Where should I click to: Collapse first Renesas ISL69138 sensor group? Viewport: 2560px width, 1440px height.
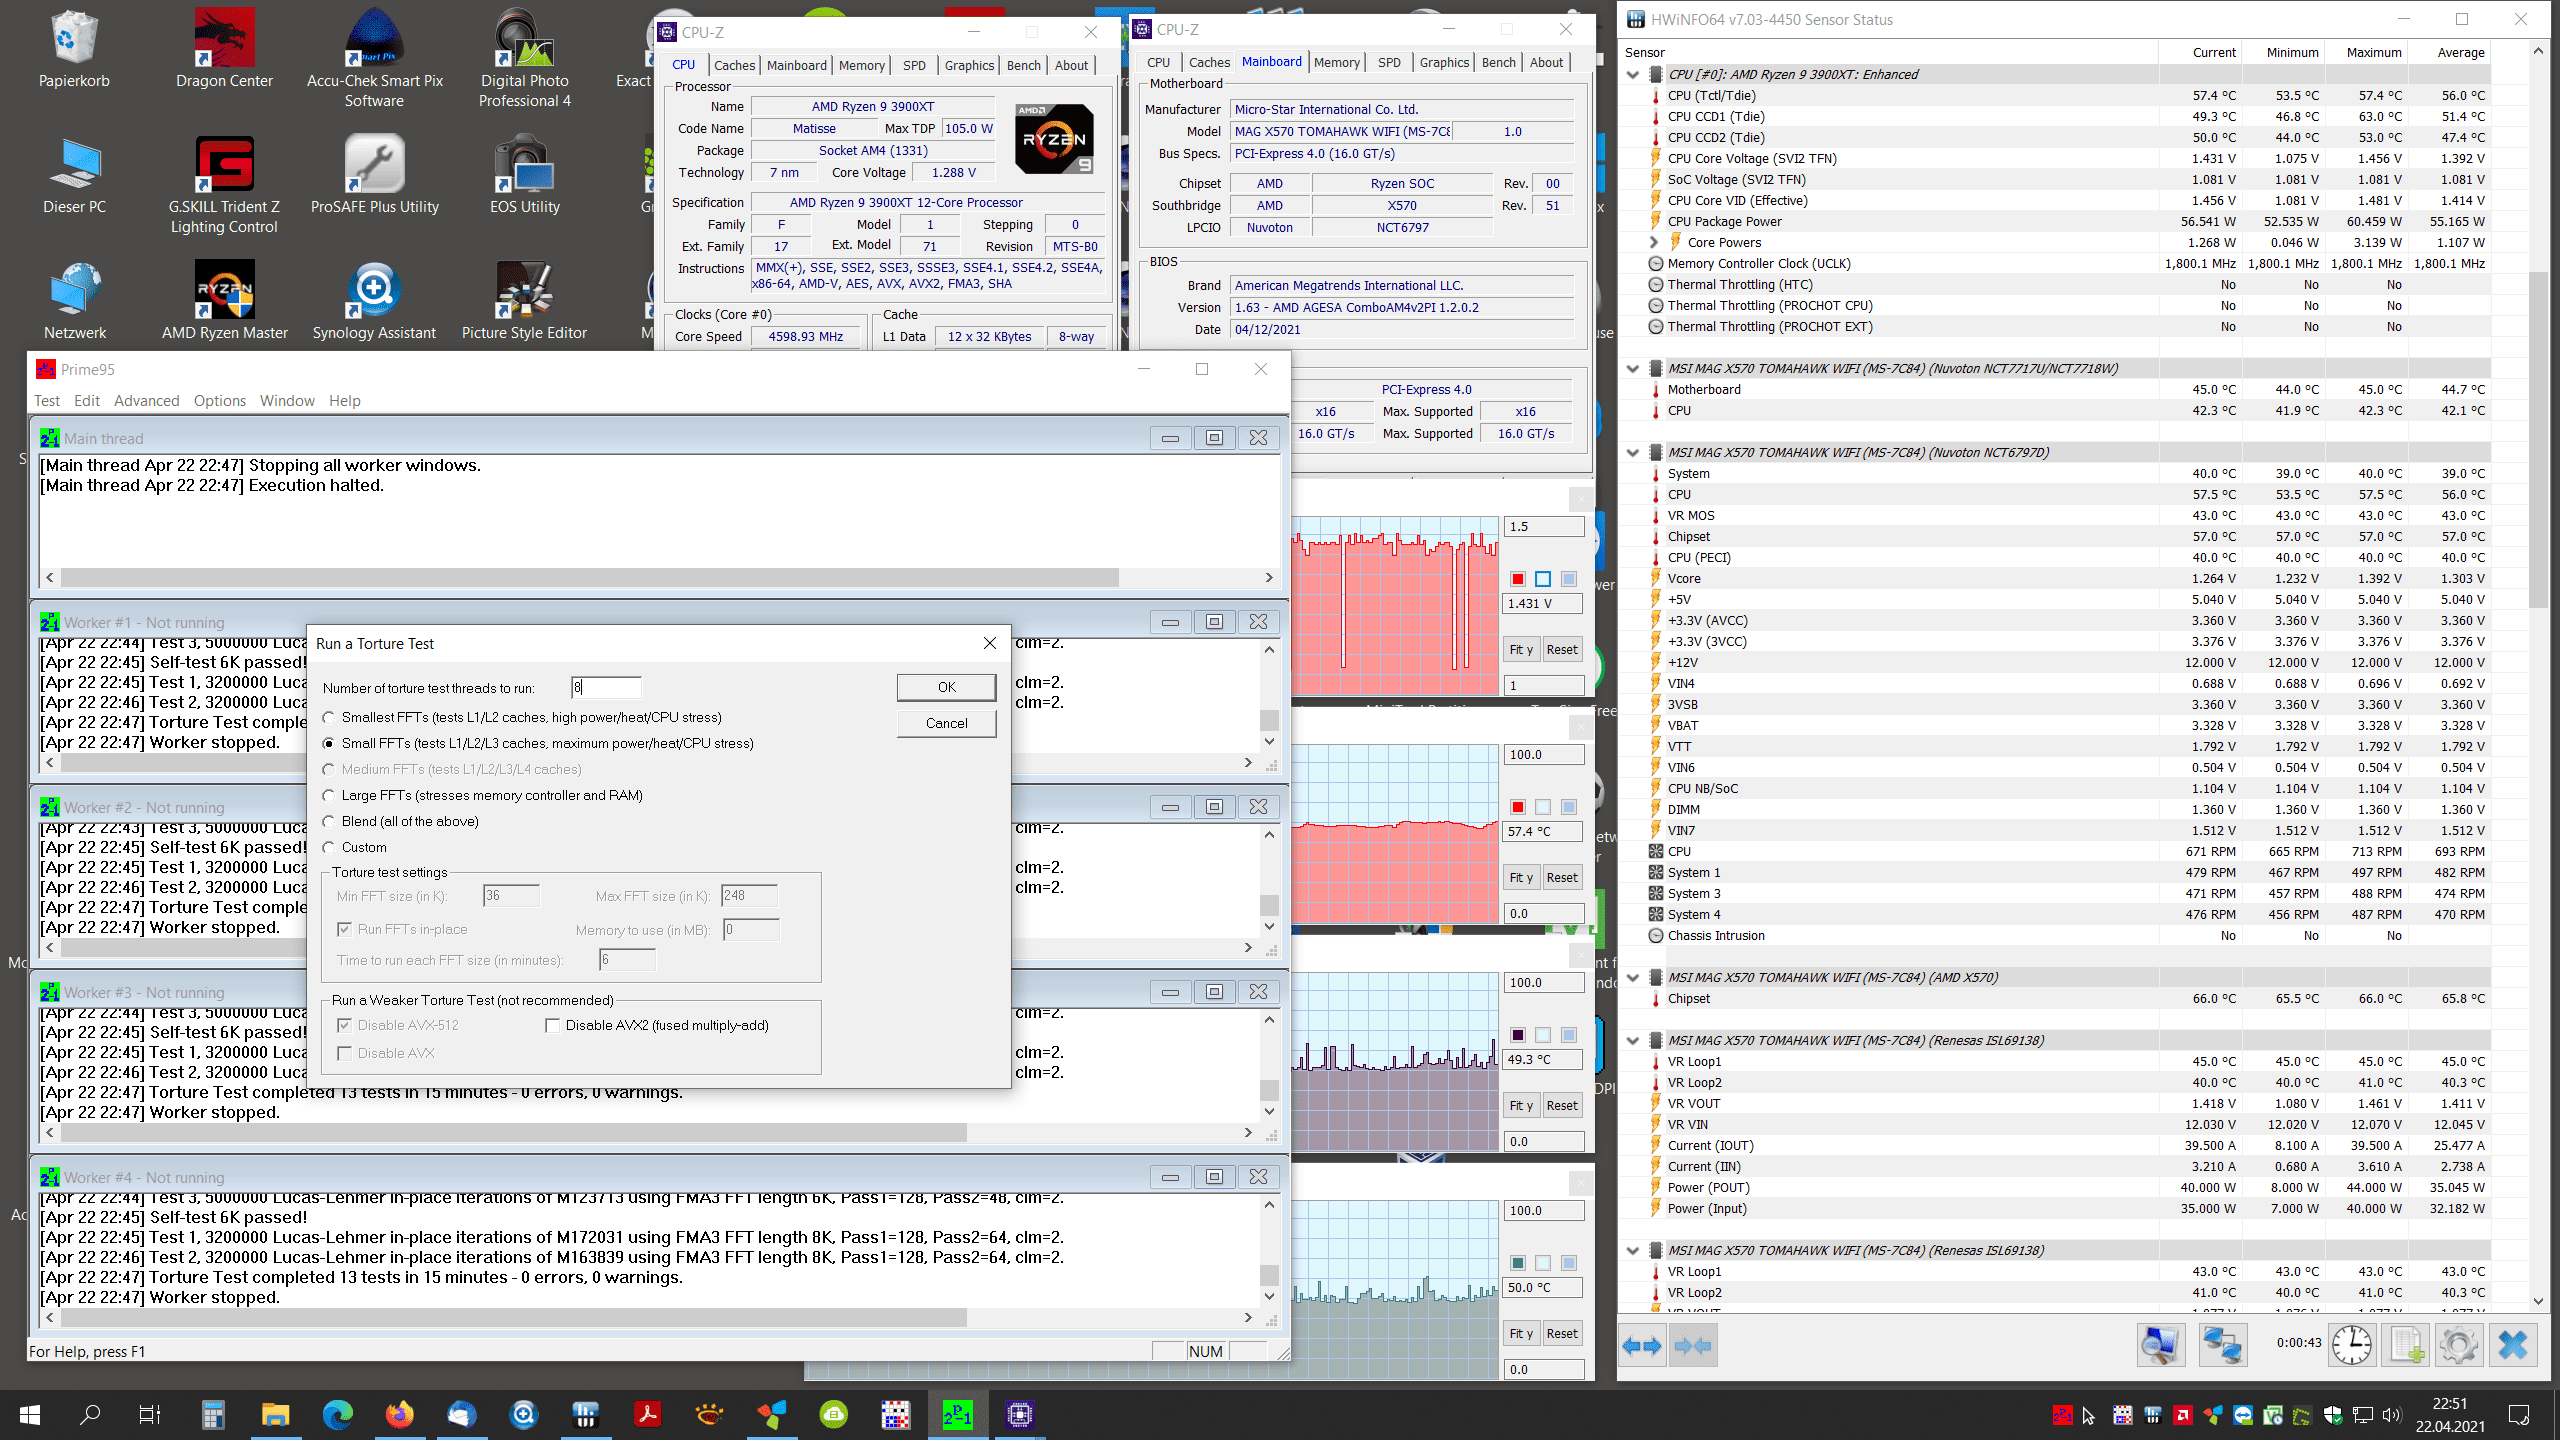tap(1633, 1040)
